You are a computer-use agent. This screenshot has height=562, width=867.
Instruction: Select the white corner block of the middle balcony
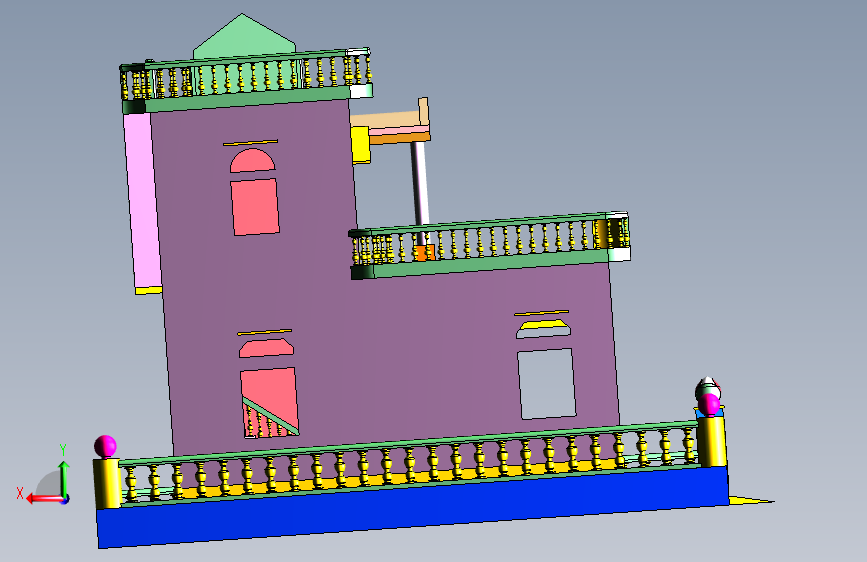(x=619, y=254)
